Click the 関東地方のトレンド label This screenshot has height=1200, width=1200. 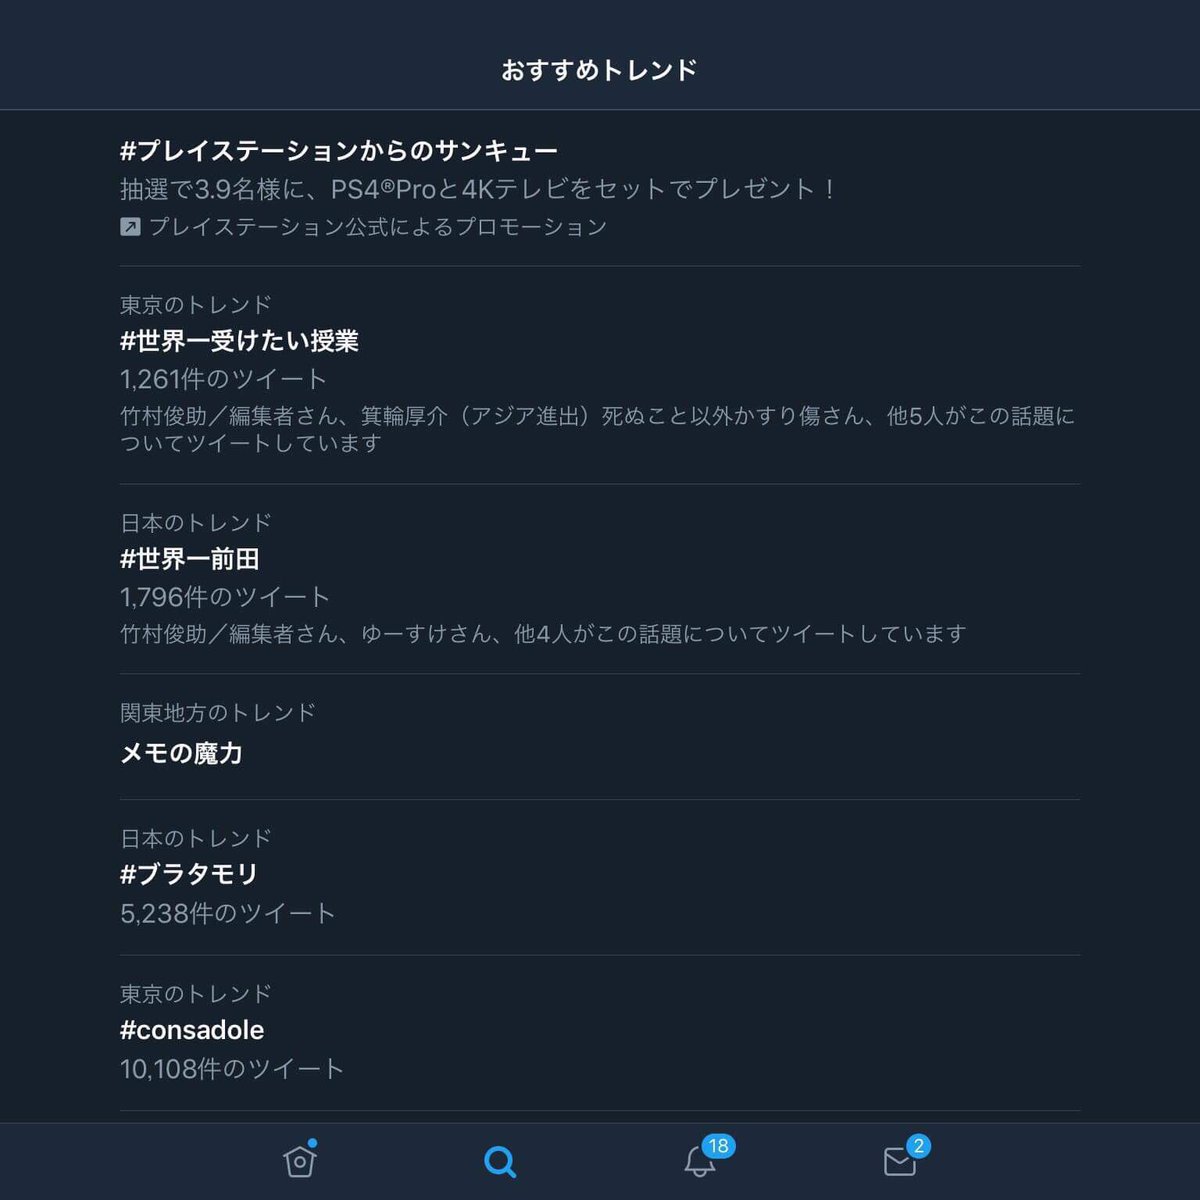218,712
